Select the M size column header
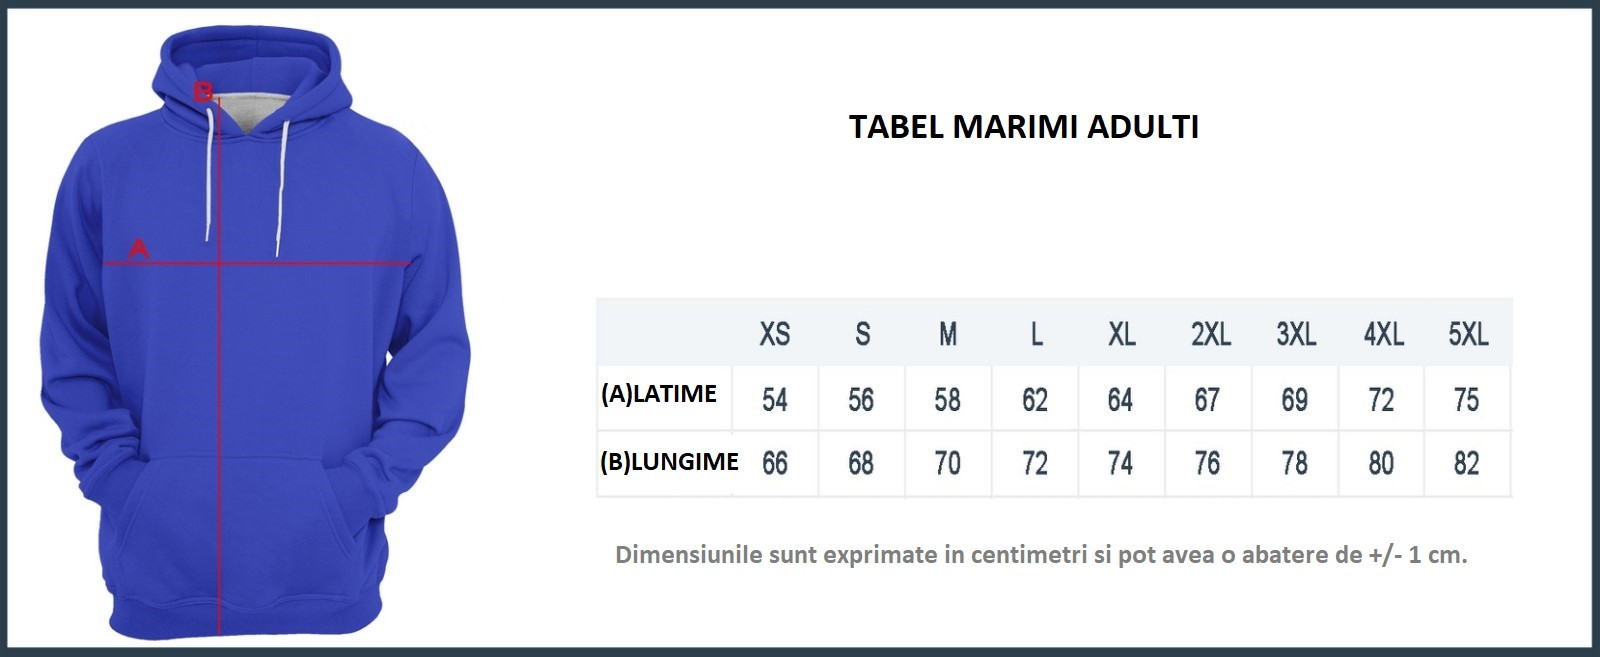The width and height of the screenshot is (1600, 657). [948, 334]
